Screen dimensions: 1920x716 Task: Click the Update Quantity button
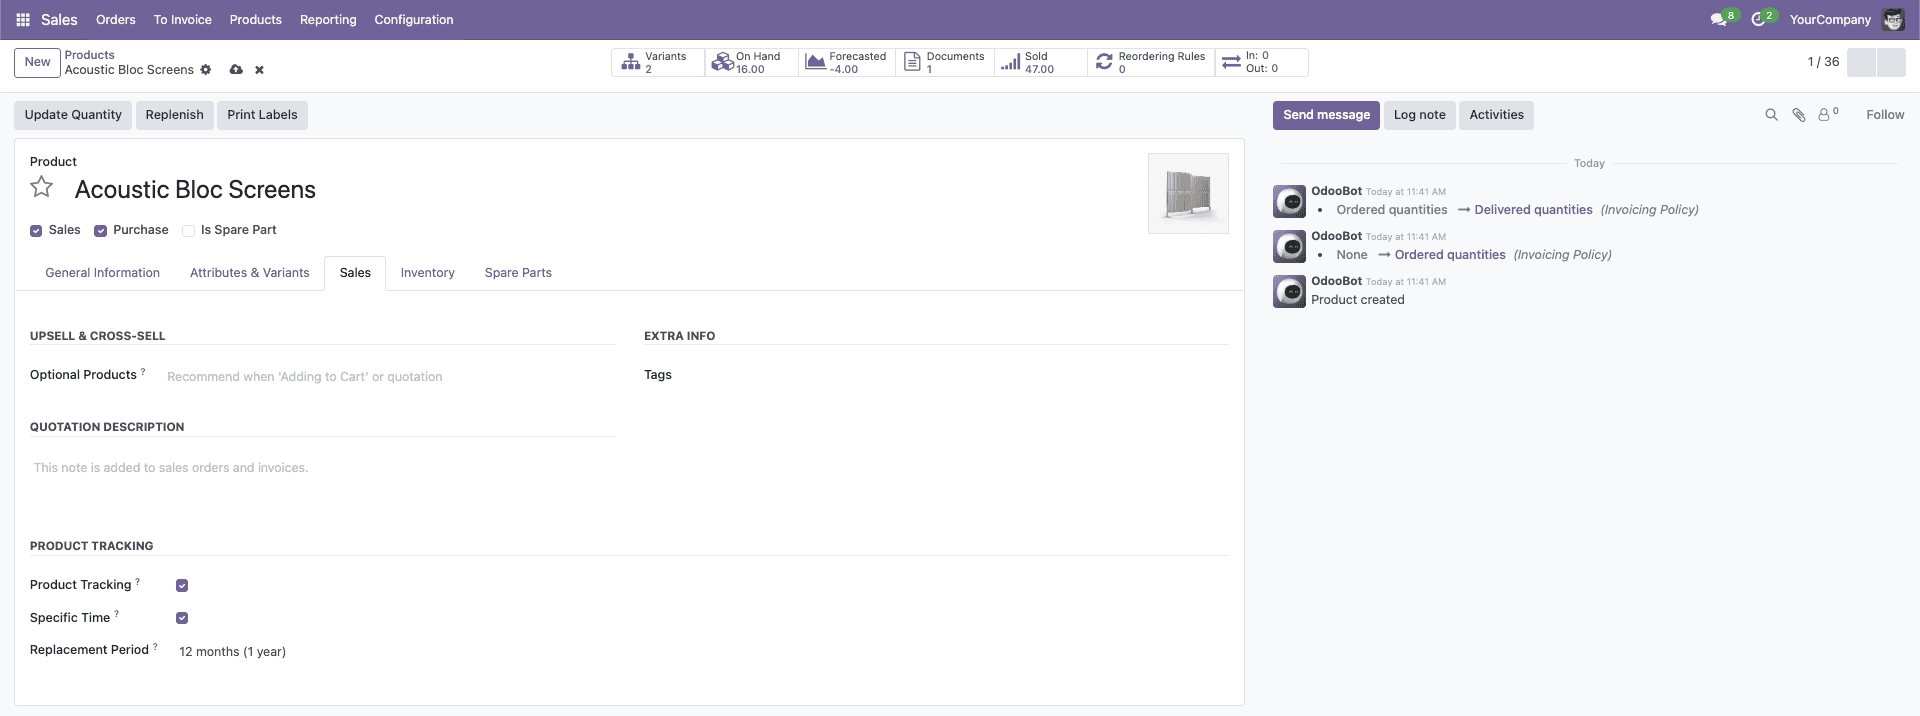73,115
